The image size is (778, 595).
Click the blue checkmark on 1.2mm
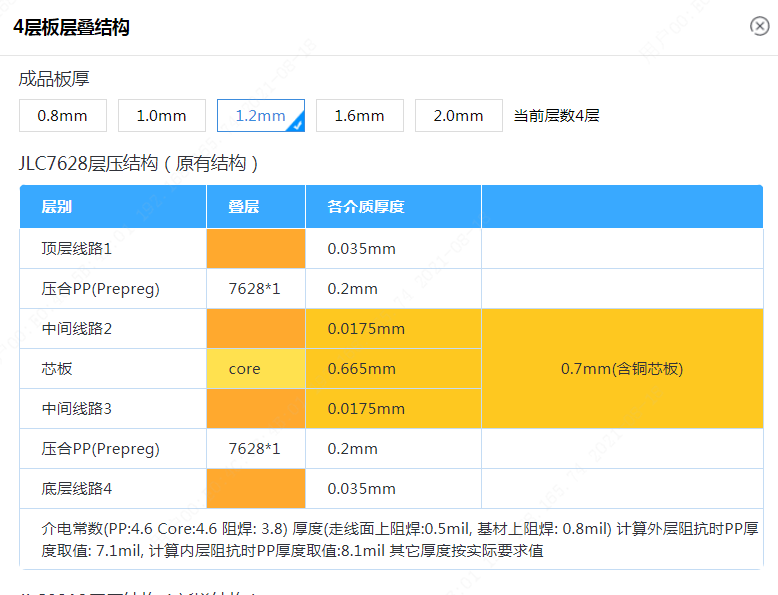297,125
